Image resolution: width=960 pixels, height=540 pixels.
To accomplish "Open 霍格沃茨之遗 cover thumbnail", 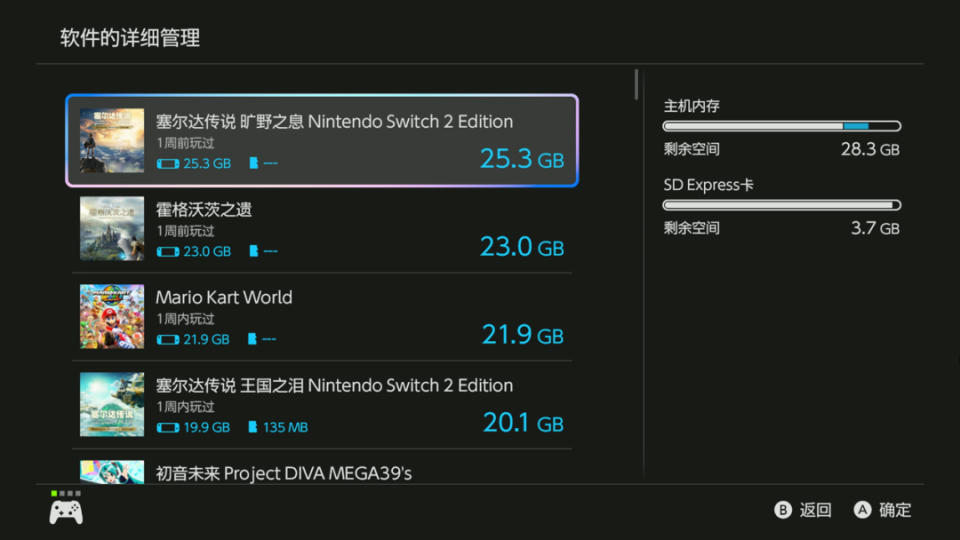I will [112, 228].
